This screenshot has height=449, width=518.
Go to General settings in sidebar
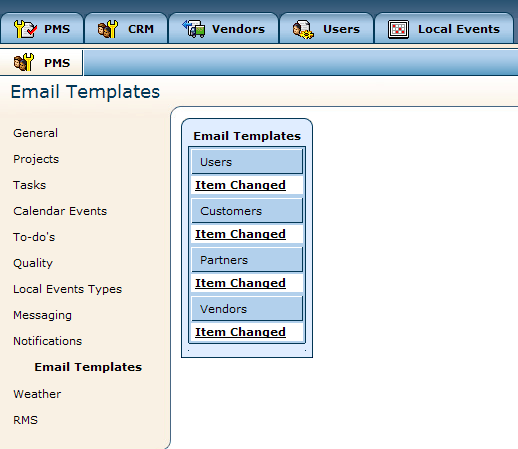[x=35, y=133]
